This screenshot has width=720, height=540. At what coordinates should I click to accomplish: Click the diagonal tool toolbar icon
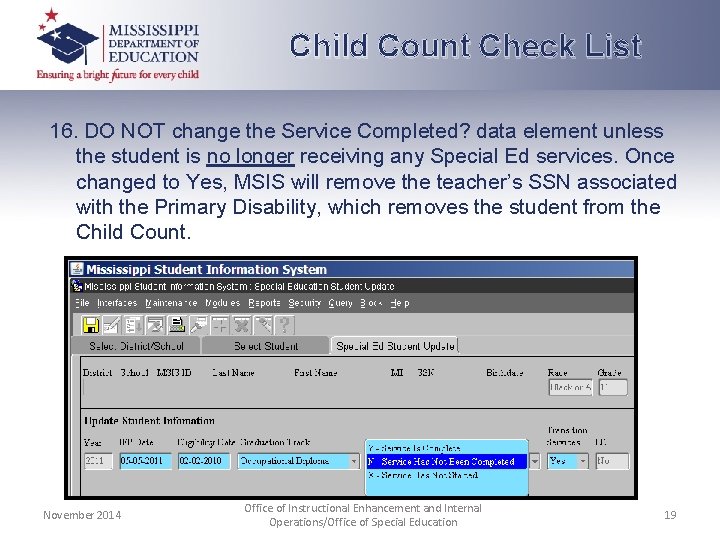(x=264, y=325)
